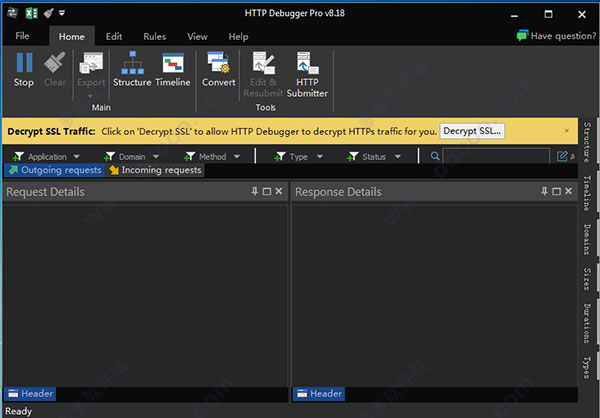Click the Stop capture button
The height and width of the screenshot is (418, 600).
[24, 69]
